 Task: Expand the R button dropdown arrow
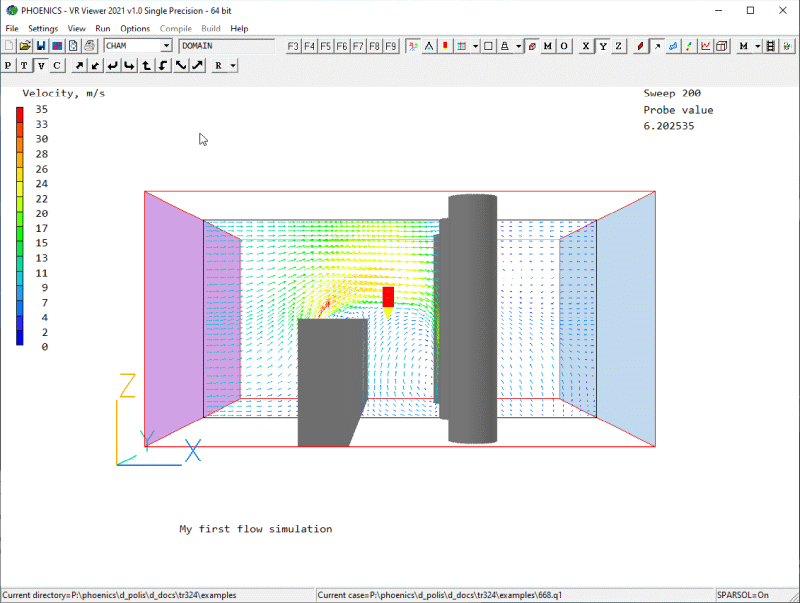(x=232, y=65)
